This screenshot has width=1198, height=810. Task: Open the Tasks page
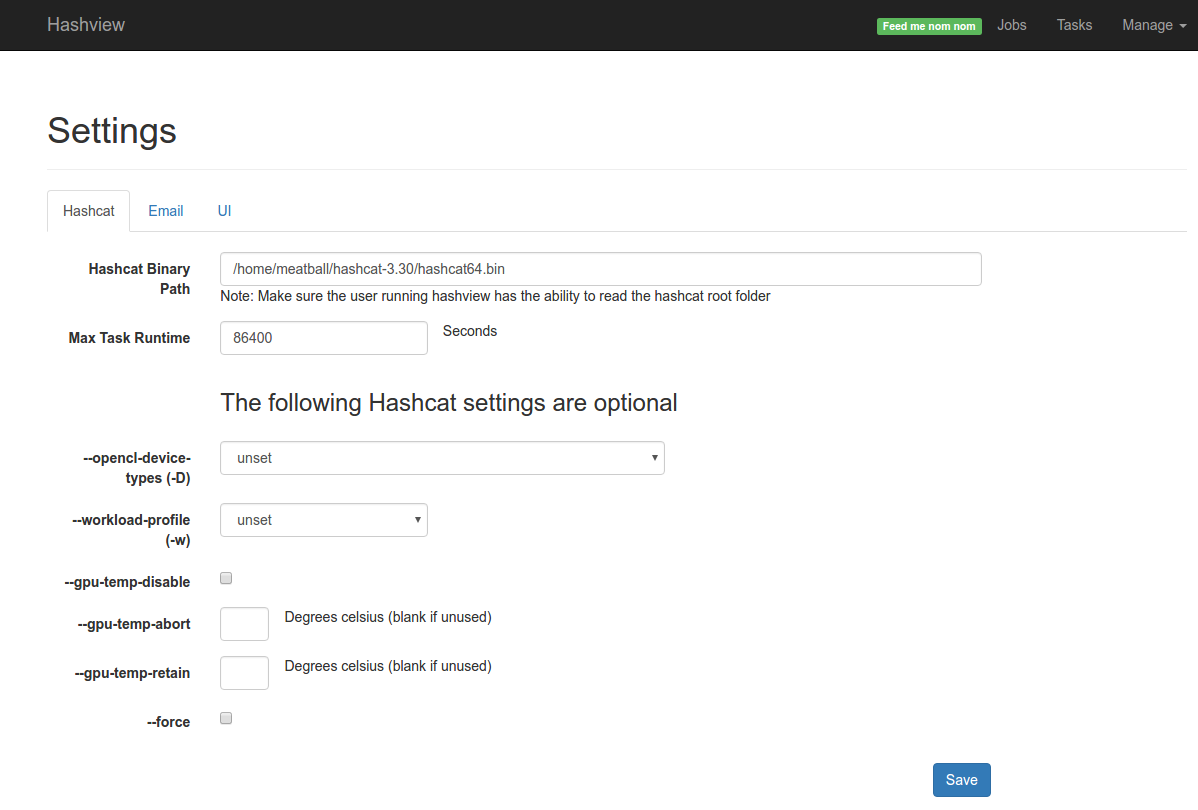tap(1074, 25)
